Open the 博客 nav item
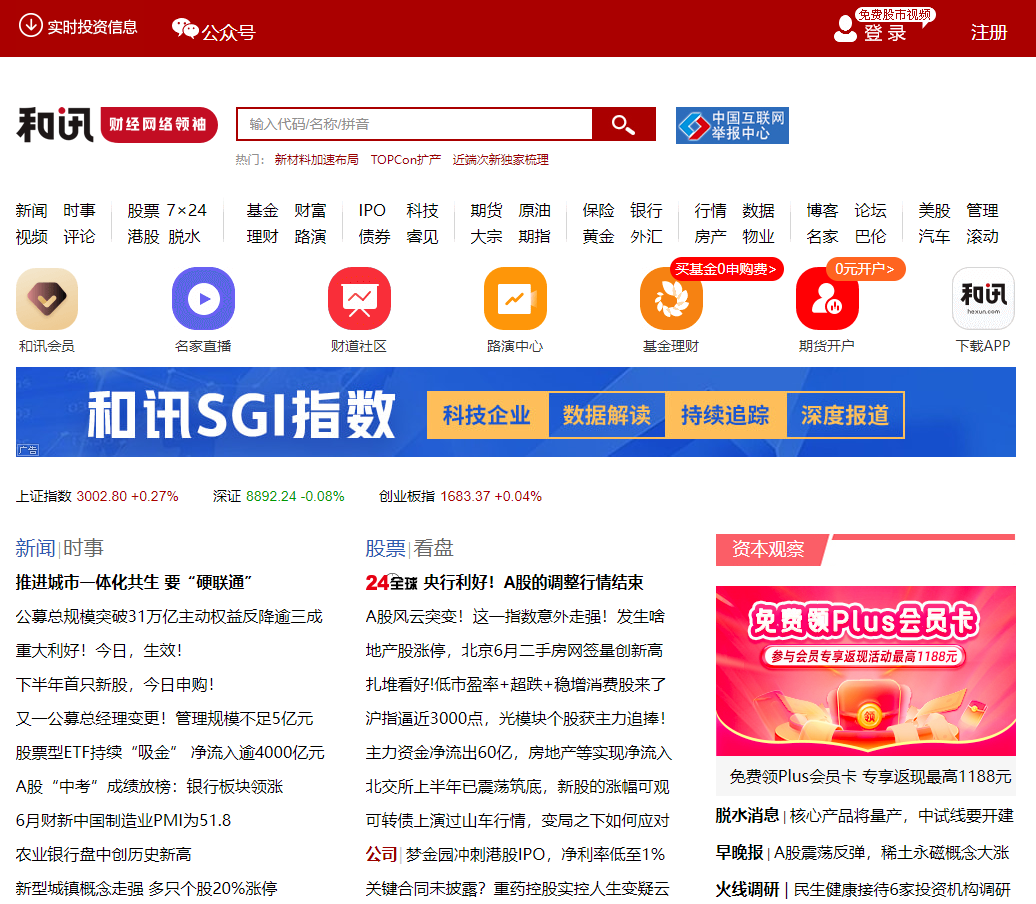Screen dimensions: 1036x904 click(x=822, y=211)
